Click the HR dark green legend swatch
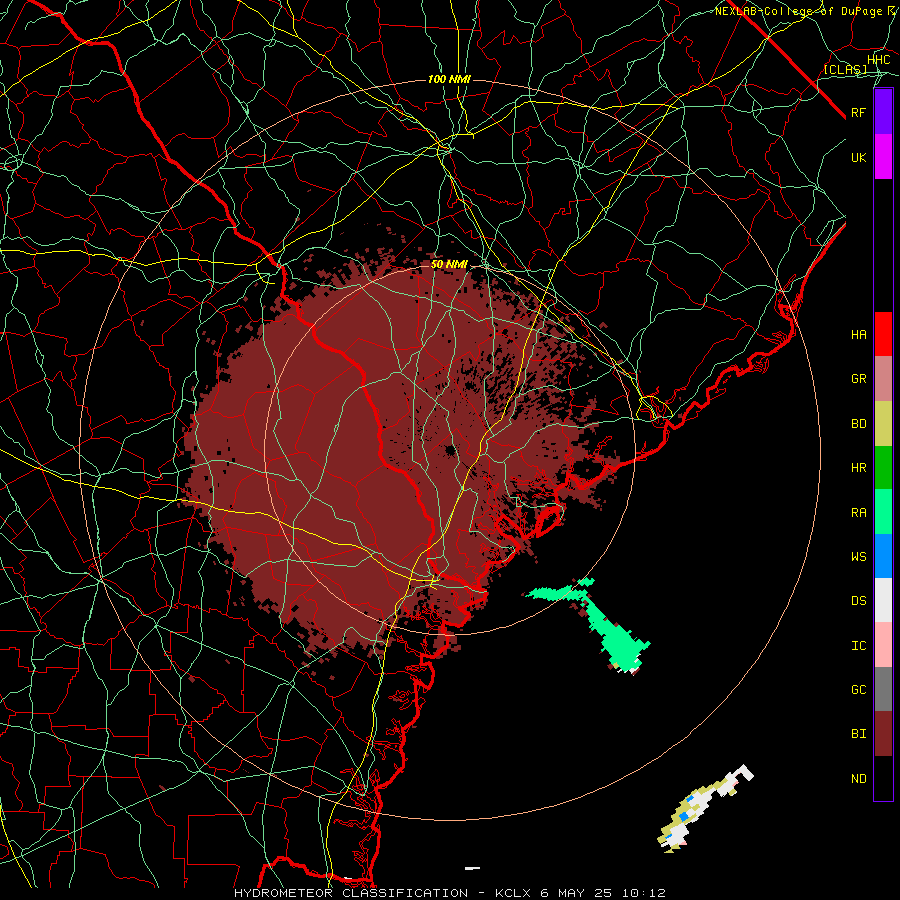This screenshot has height=900, width=900. pyautogui.click(x=883, y=468)
